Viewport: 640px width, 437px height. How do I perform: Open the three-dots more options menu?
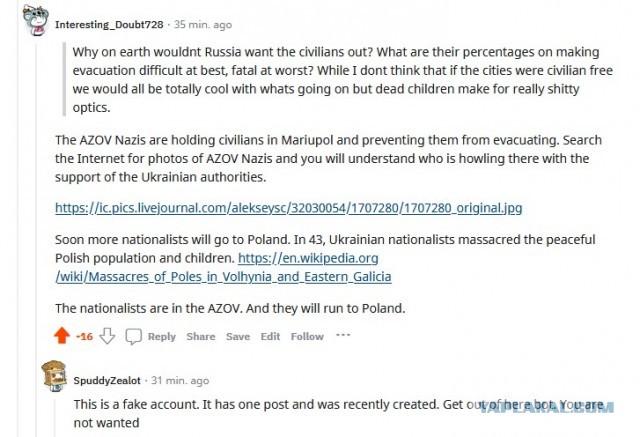[x=343, y=335]
